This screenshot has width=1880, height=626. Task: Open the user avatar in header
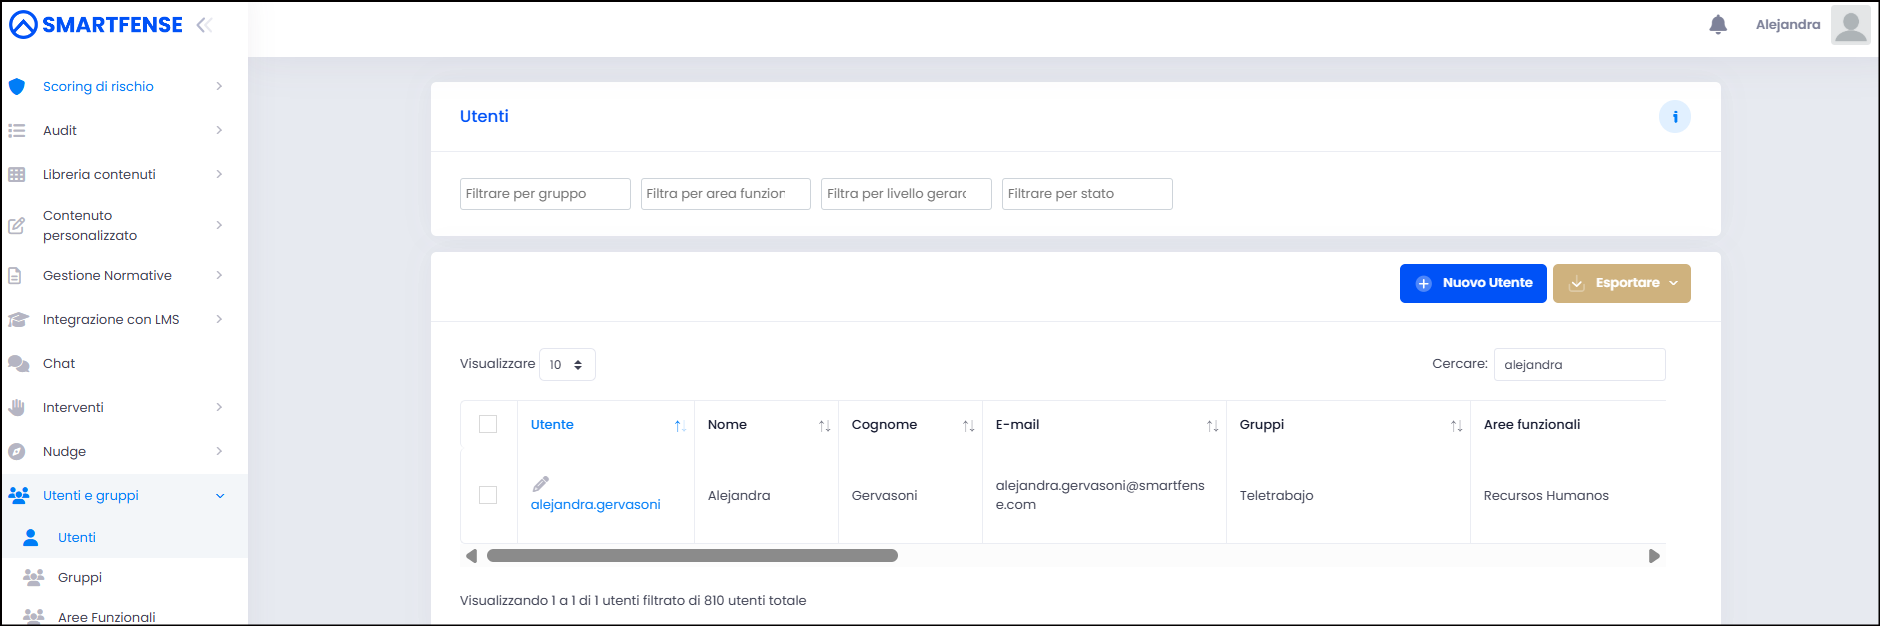[x=1851, y=25]
